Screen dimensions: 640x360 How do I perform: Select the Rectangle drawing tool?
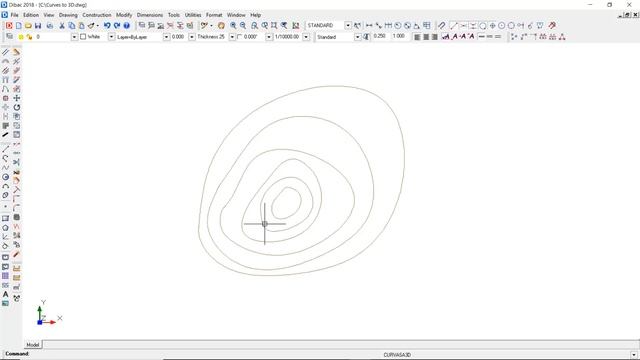point(5,218)
